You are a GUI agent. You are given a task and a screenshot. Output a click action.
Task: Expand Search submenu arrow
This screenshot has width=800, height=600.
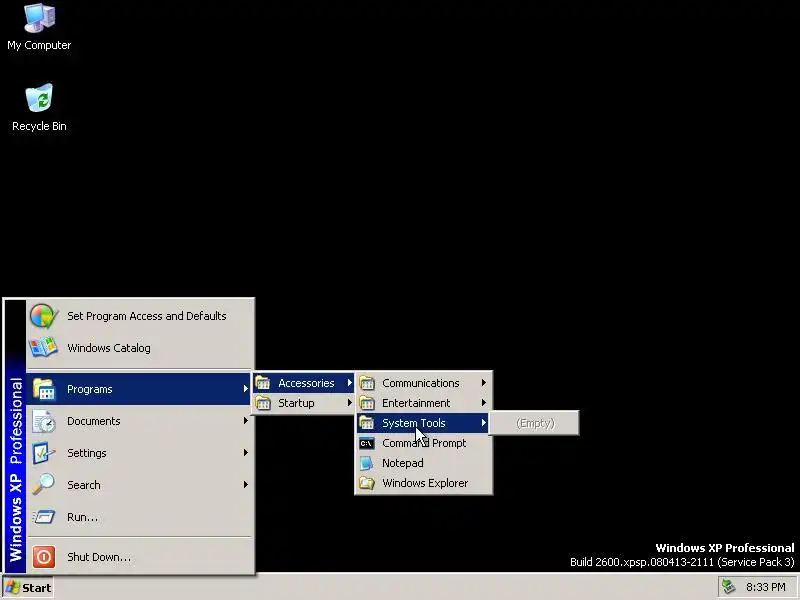(x=246, y=485)
